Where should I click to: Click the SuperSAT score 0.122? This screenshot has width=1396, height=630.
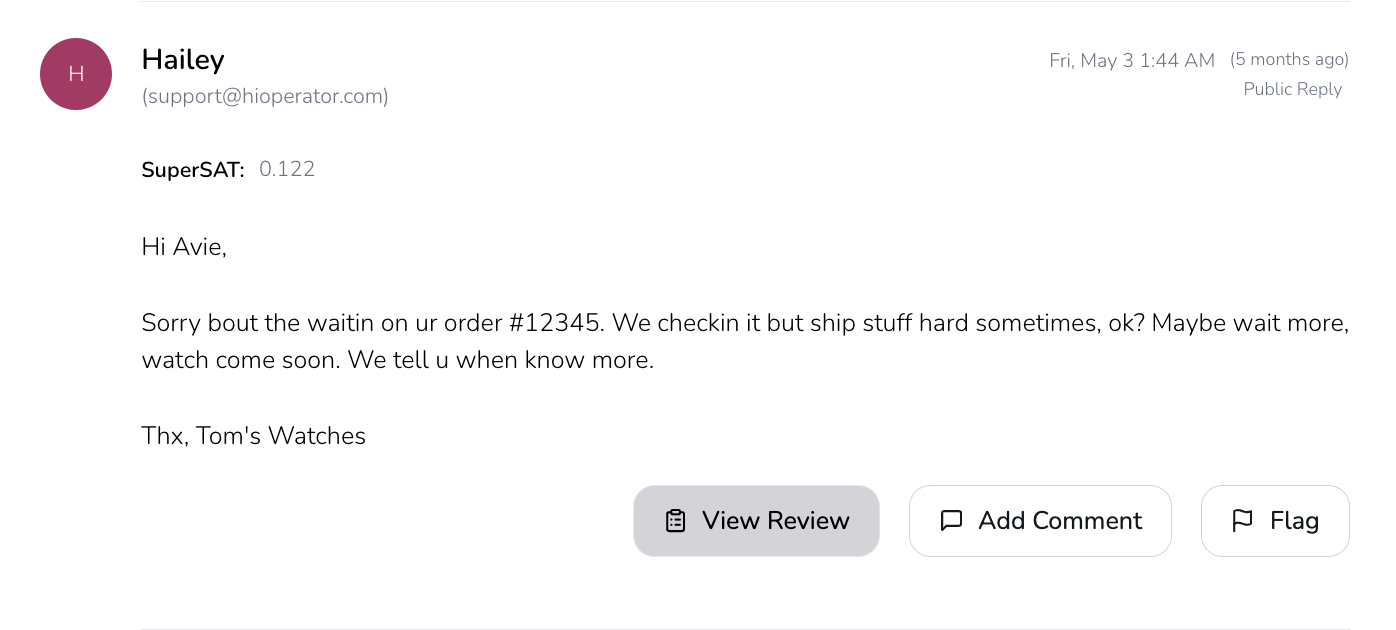pos(287,170)
